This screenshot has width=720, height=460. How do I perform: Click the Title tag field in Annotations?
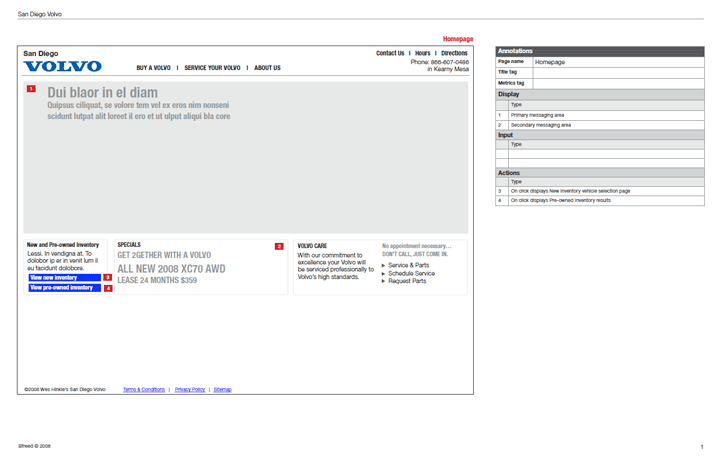618,72
